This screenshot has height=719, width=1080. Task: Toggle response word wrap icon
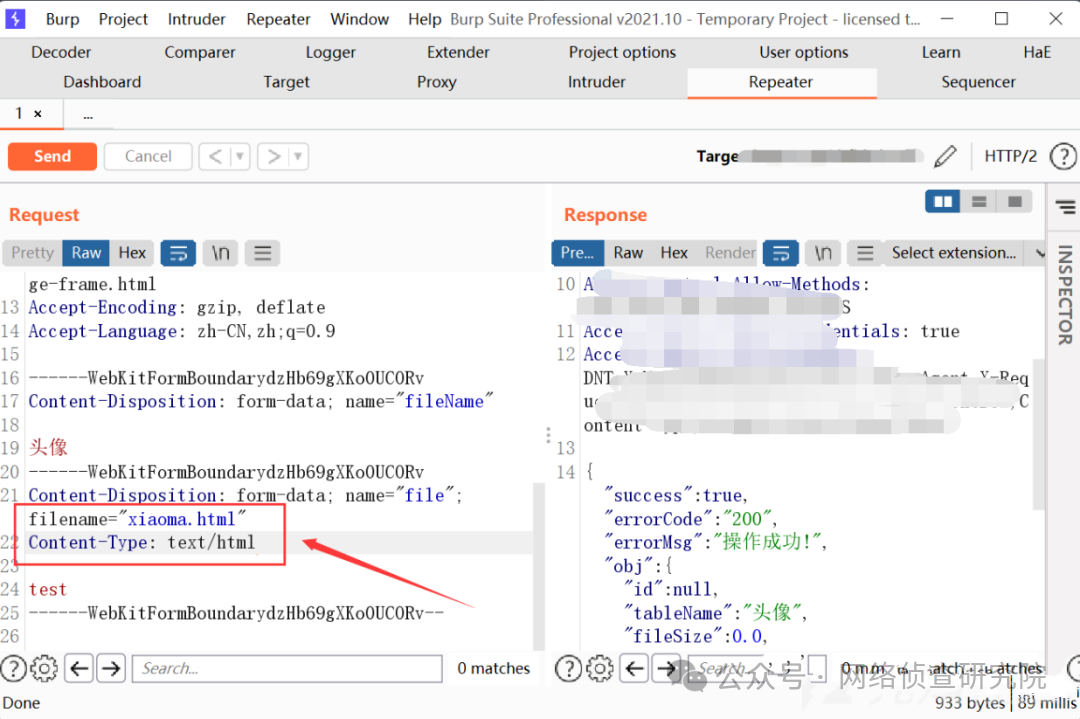pos(781,253)
